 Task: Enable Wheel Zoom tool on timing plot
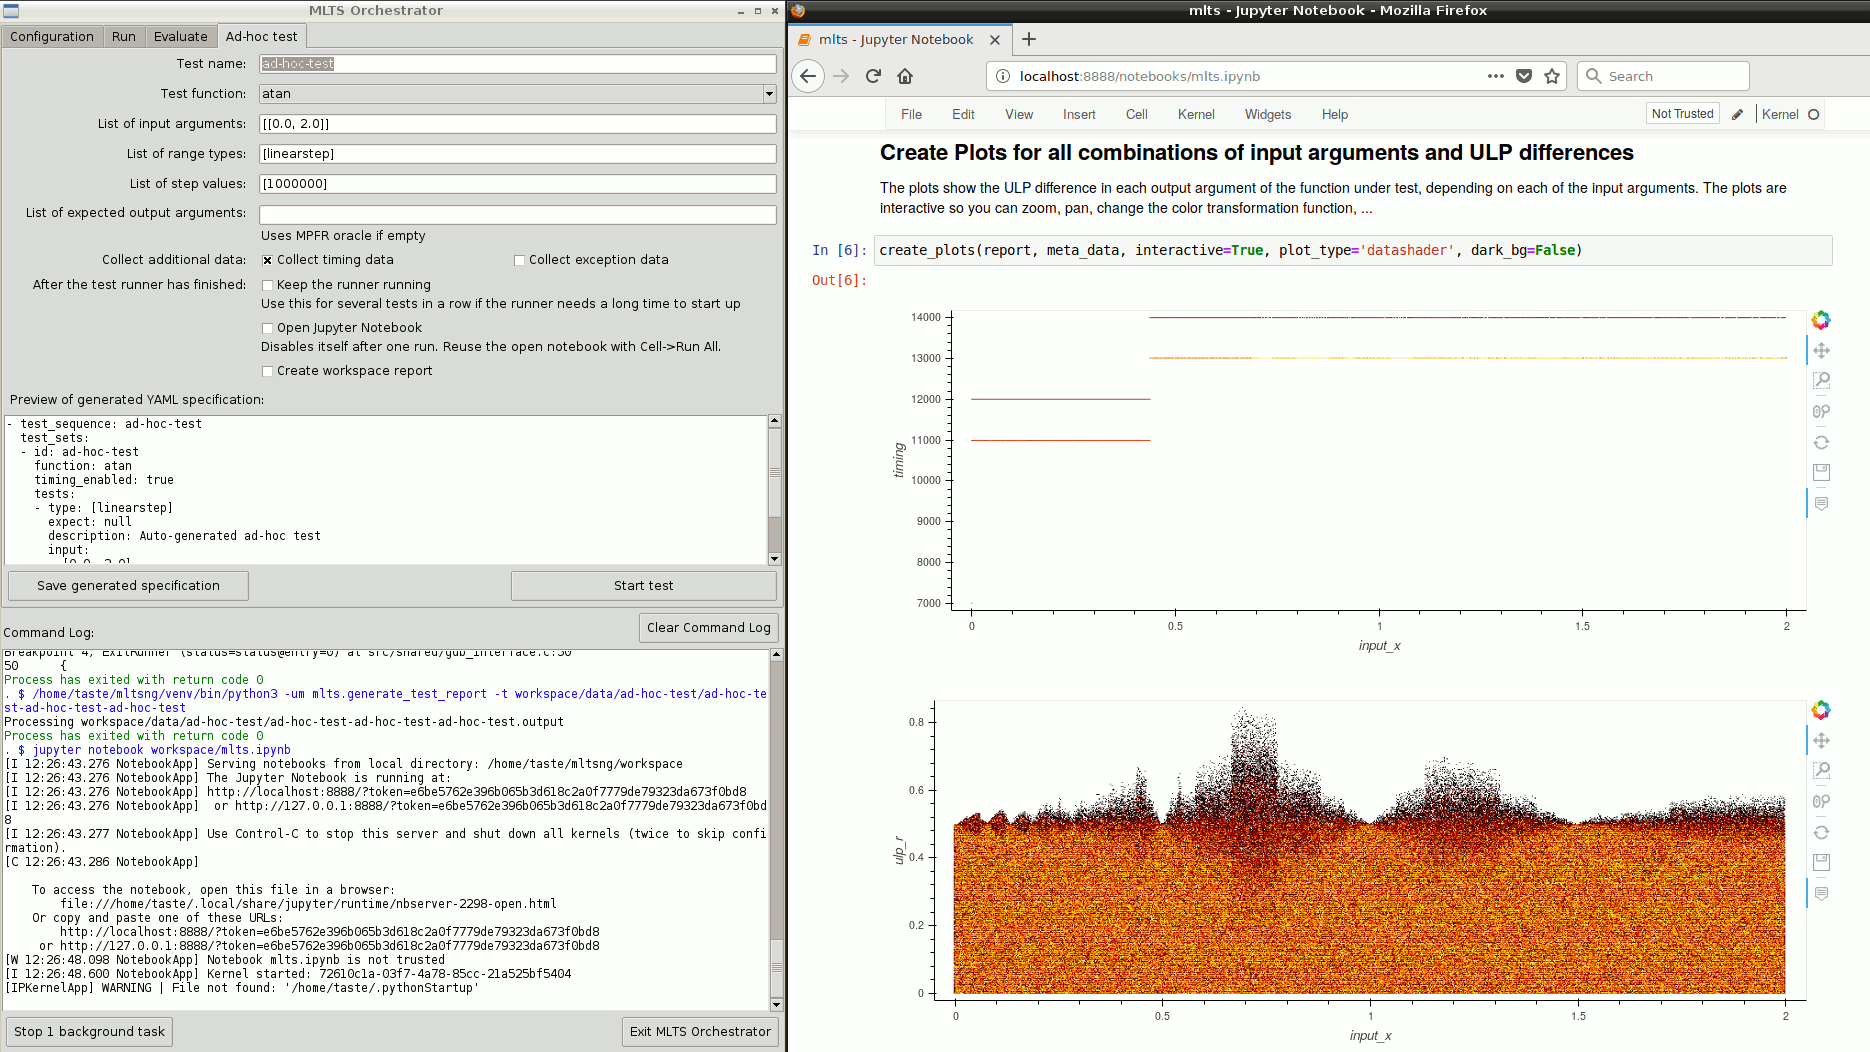1821,412
